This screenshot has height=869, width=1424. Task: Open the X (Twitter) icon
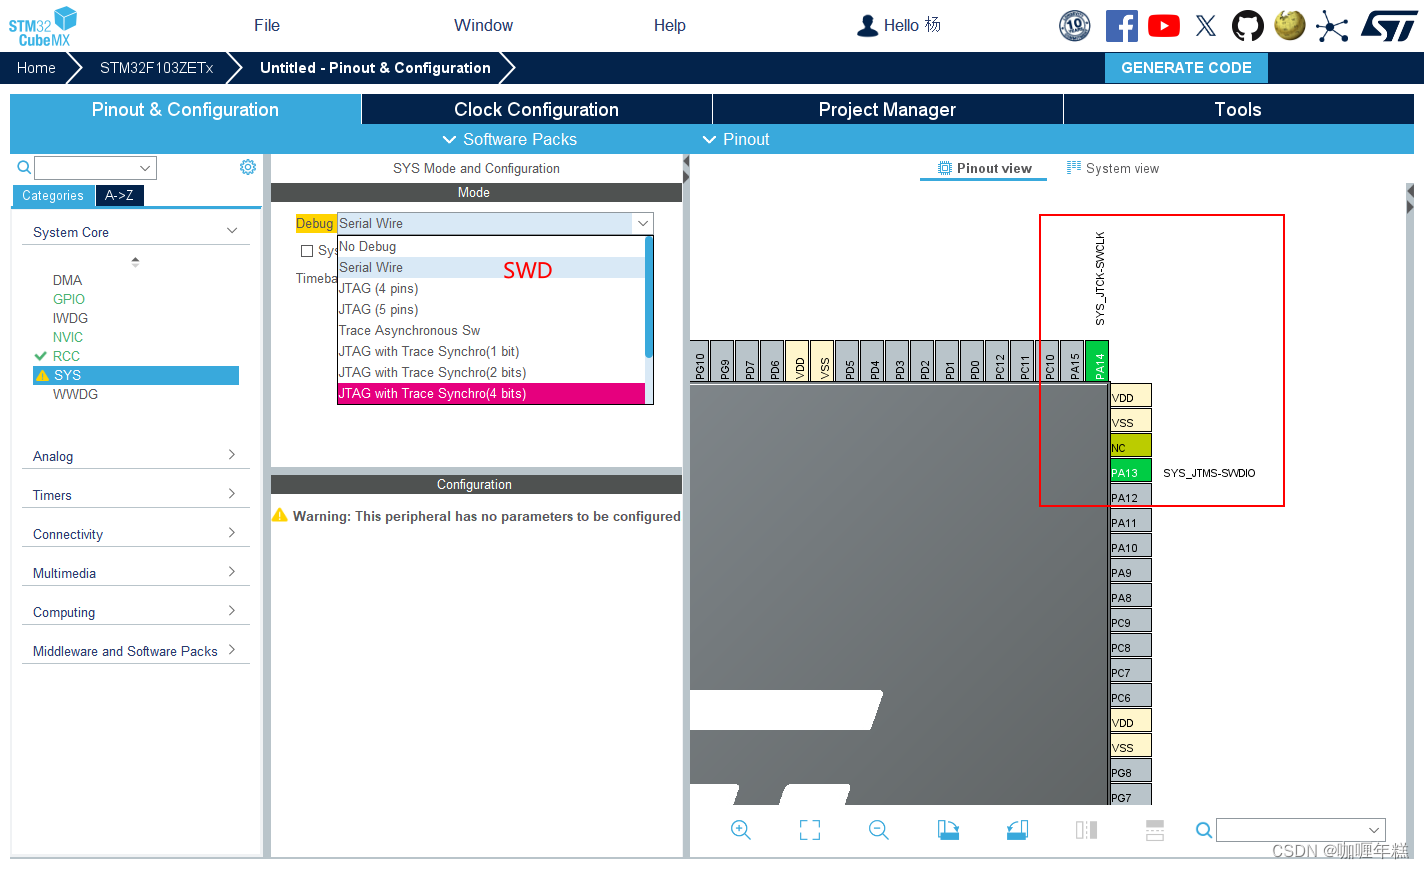pos(1206,26)
